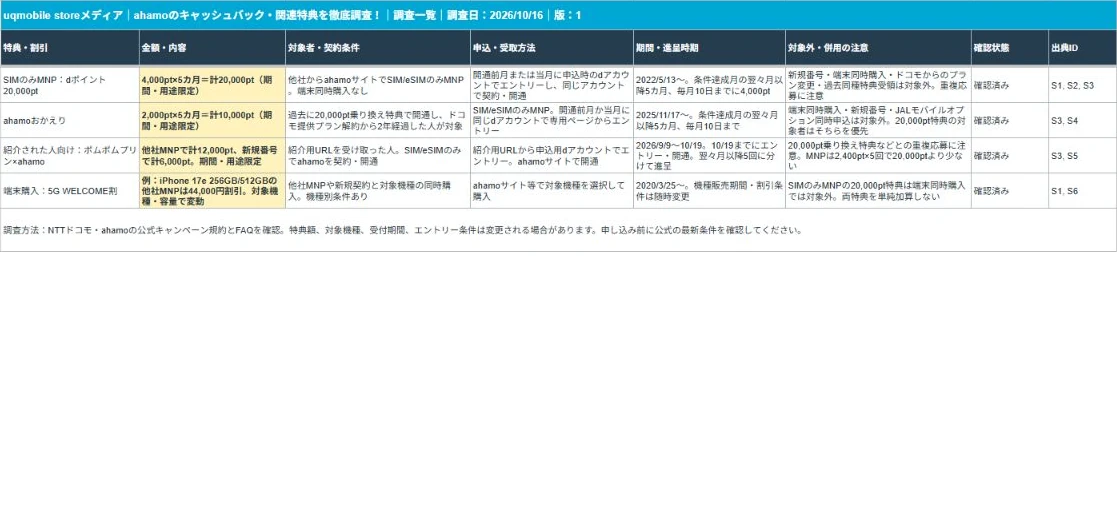Click the '過去に20,000pt乗り換え特典で開通し' cell
The width and height of the screenshot is (1117, 532).
click(x=378, y=120)
